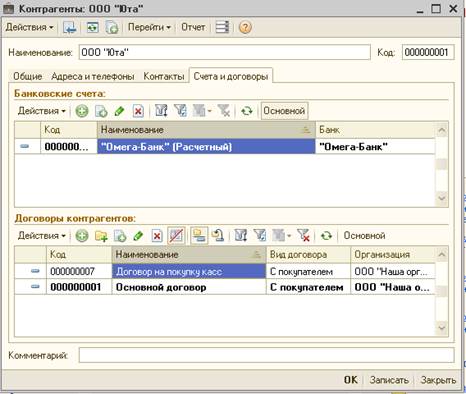Click the reread form icon in top toolbar

(93, 27)
